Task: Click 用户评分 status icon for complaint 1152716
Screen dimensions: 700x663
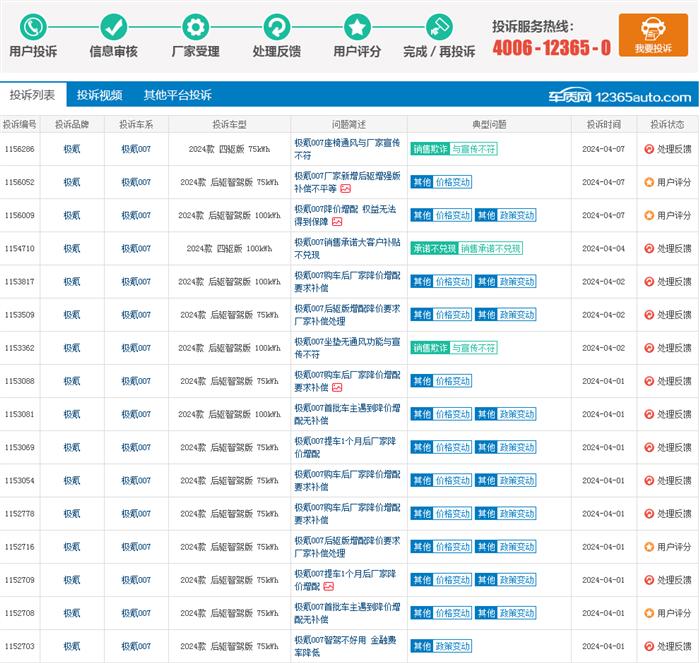Action: click(x=649, y=546)
